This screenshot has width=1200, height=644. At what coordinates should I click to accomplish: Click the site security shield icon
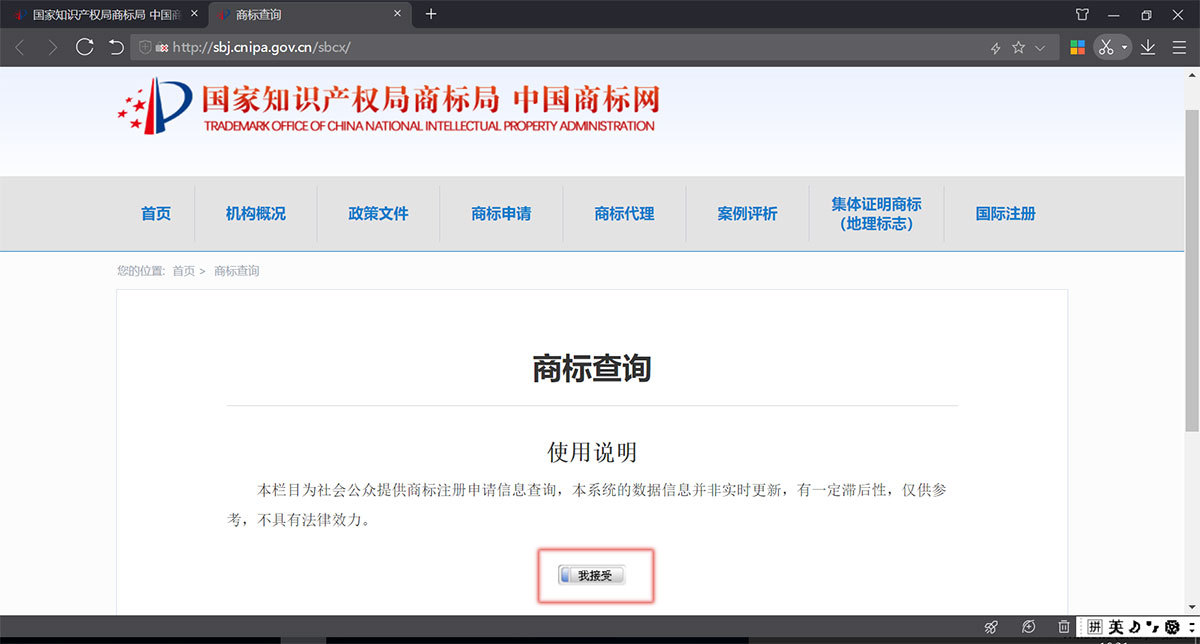145,47
